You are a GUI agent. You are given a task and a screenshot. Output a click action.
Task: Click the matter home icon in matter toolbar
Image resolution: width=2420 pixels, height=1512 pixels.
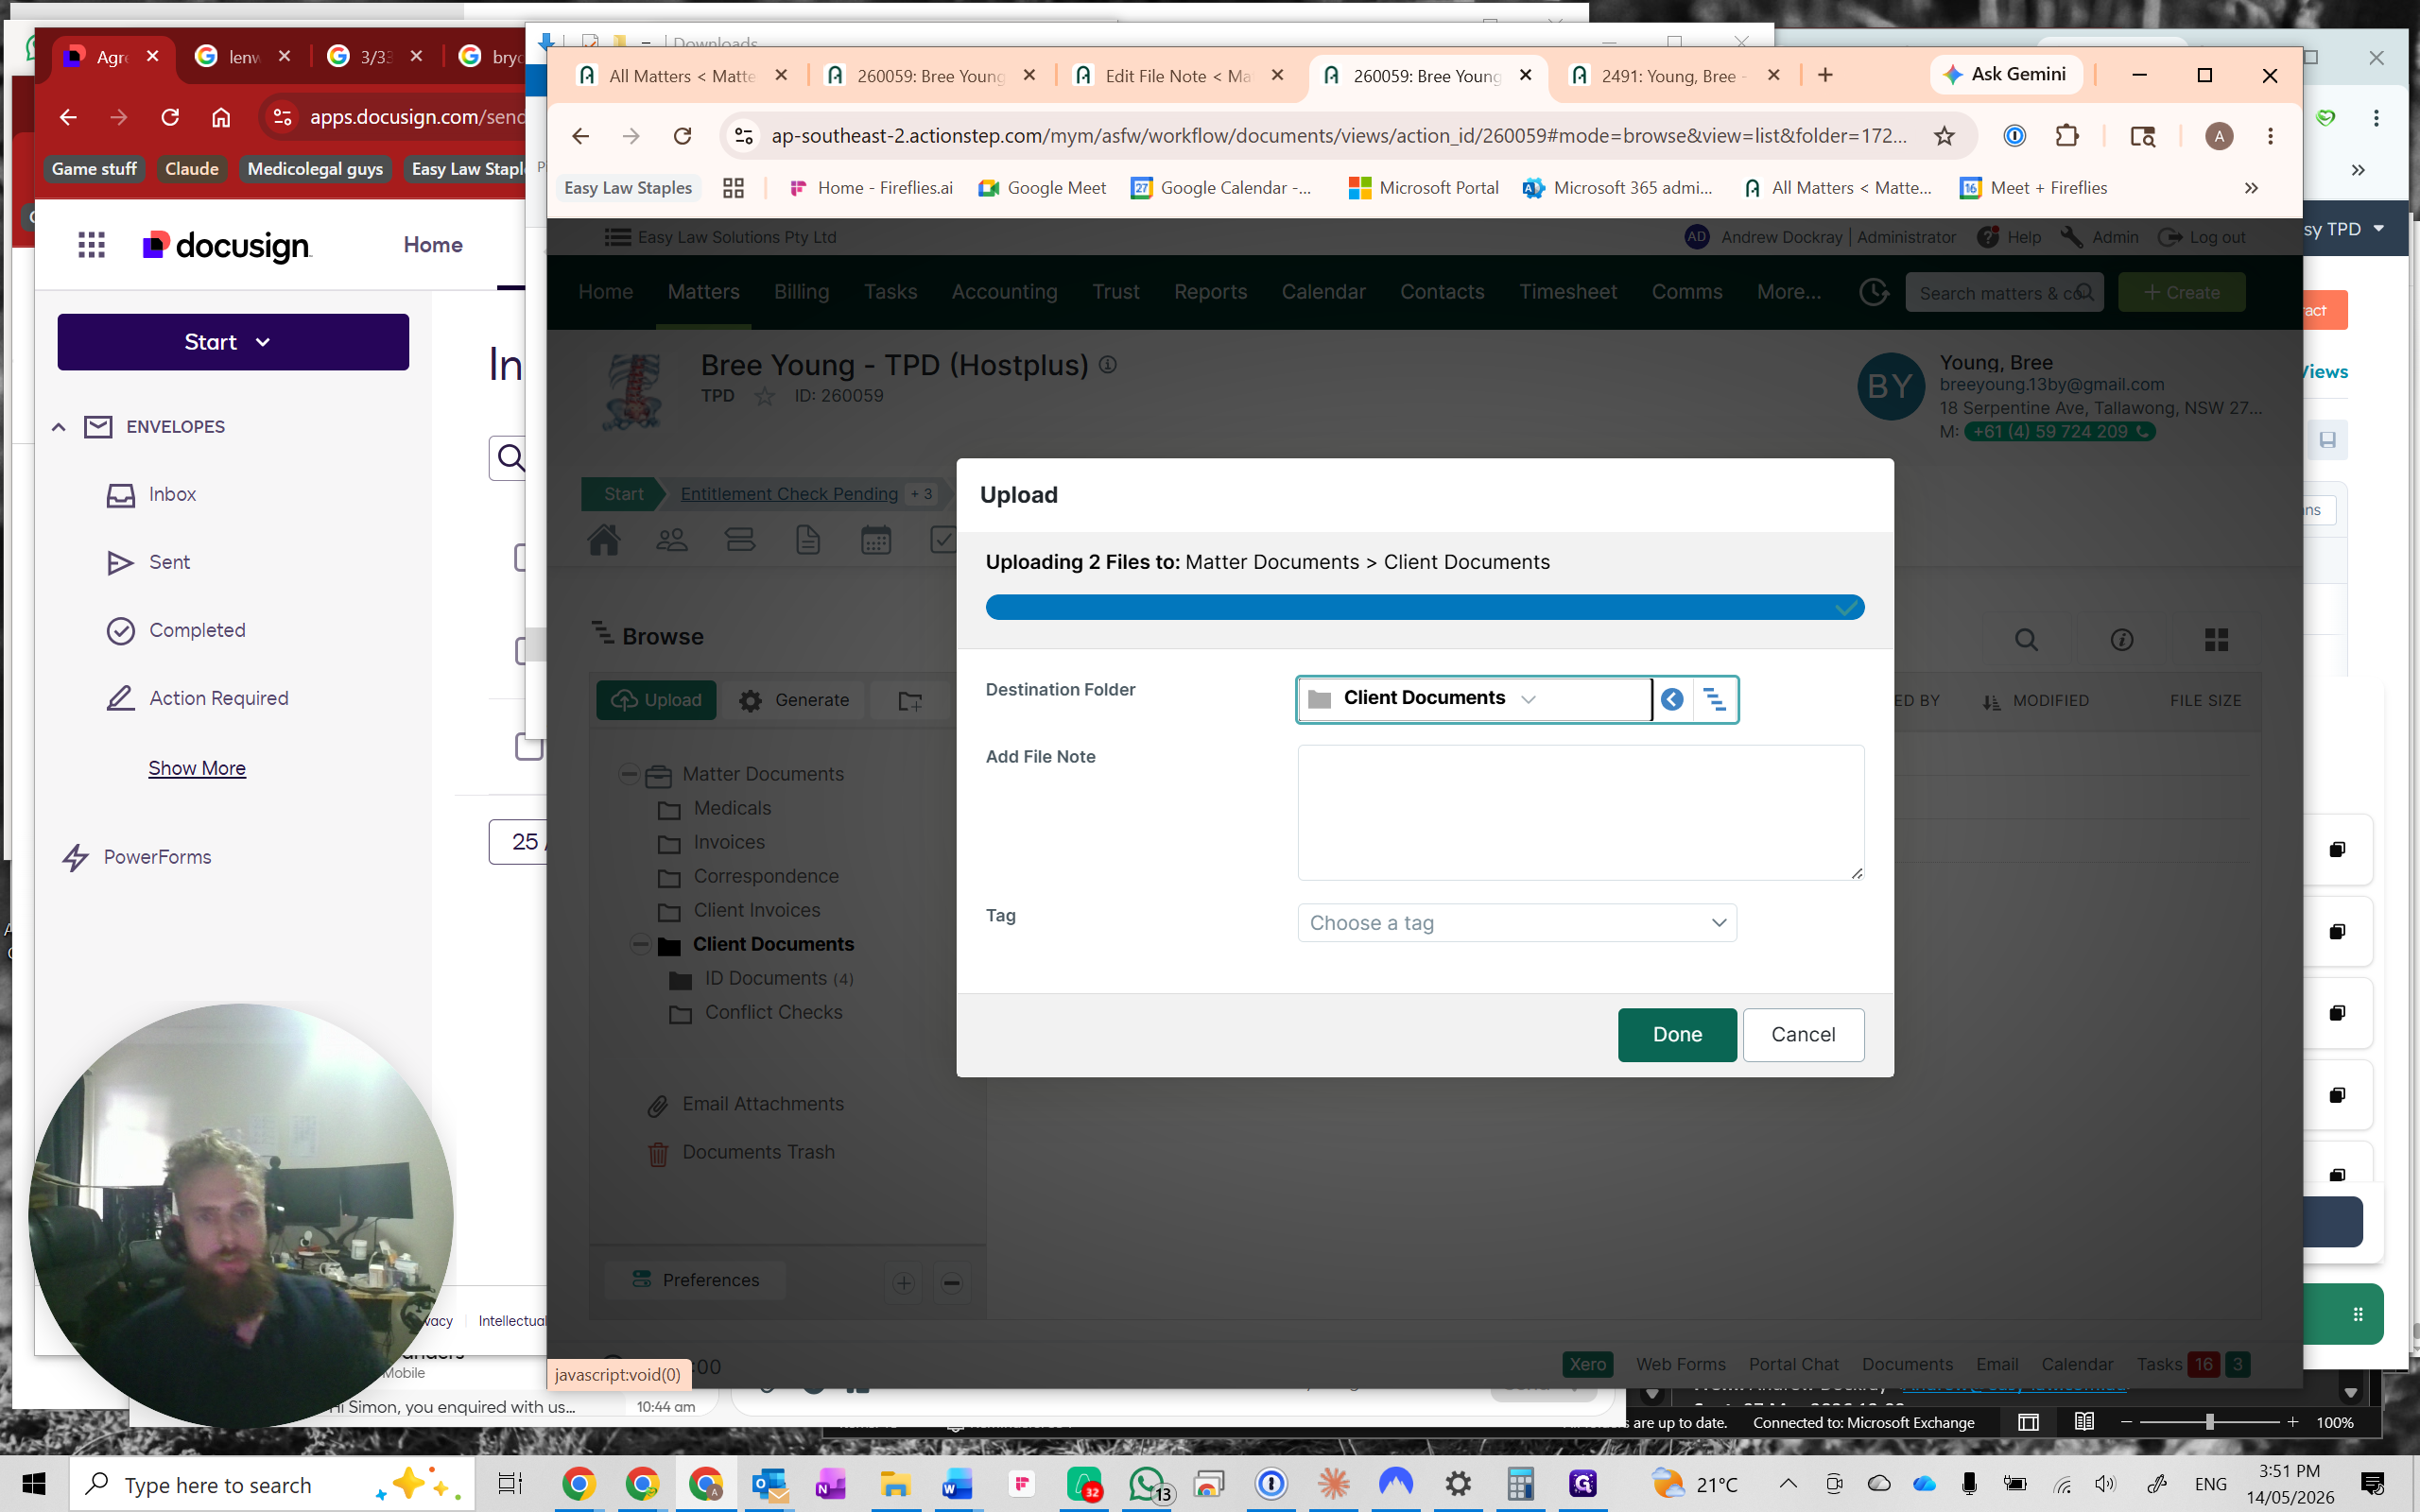[603, 540]
